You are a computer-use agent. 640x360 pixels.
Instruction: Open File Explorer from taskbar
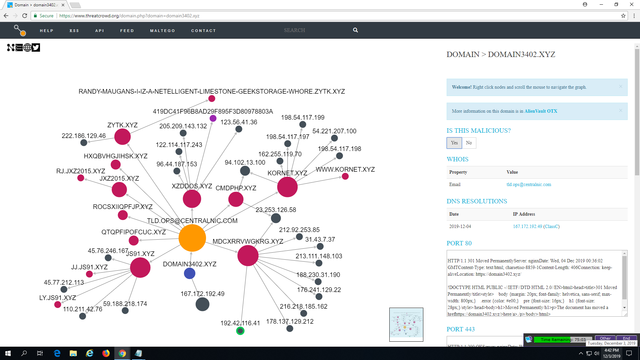click(x=73, y=353)
